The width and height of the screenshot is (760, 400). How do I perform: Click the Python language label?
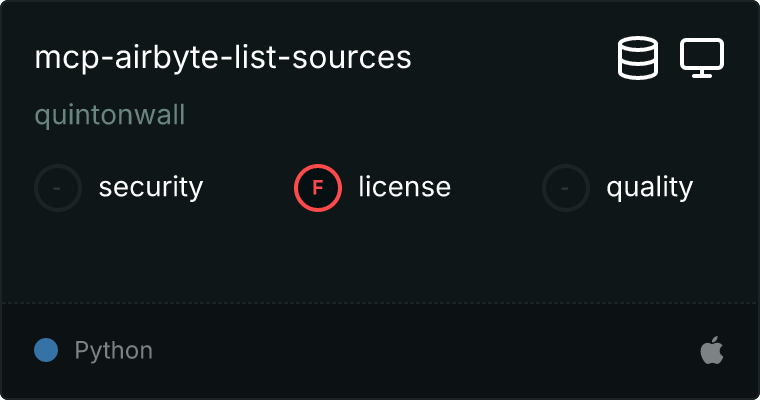[x=114, y=351]
